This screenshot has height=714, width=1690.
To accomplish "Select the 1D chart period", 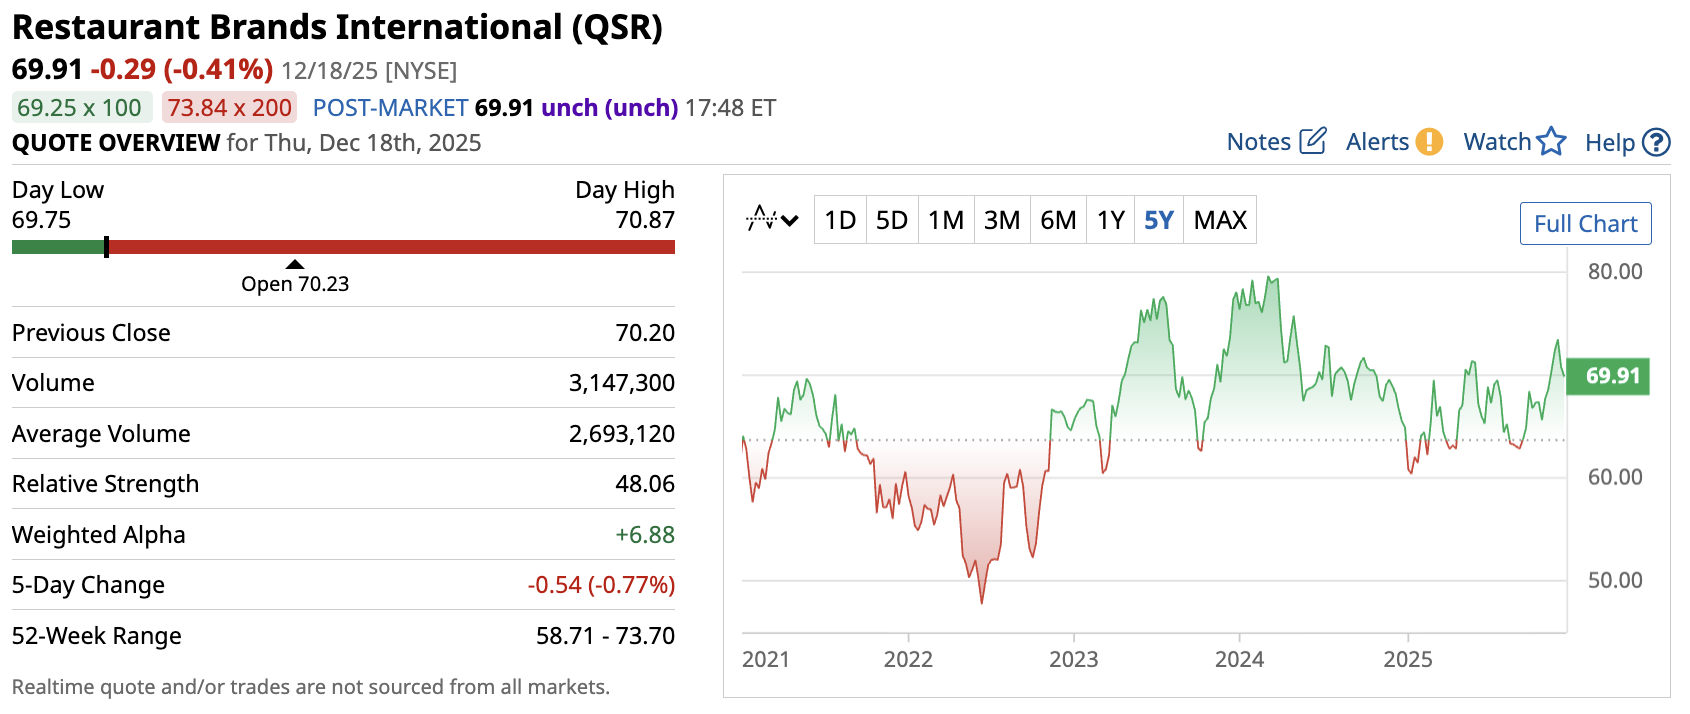I will (x=840, y=220).
